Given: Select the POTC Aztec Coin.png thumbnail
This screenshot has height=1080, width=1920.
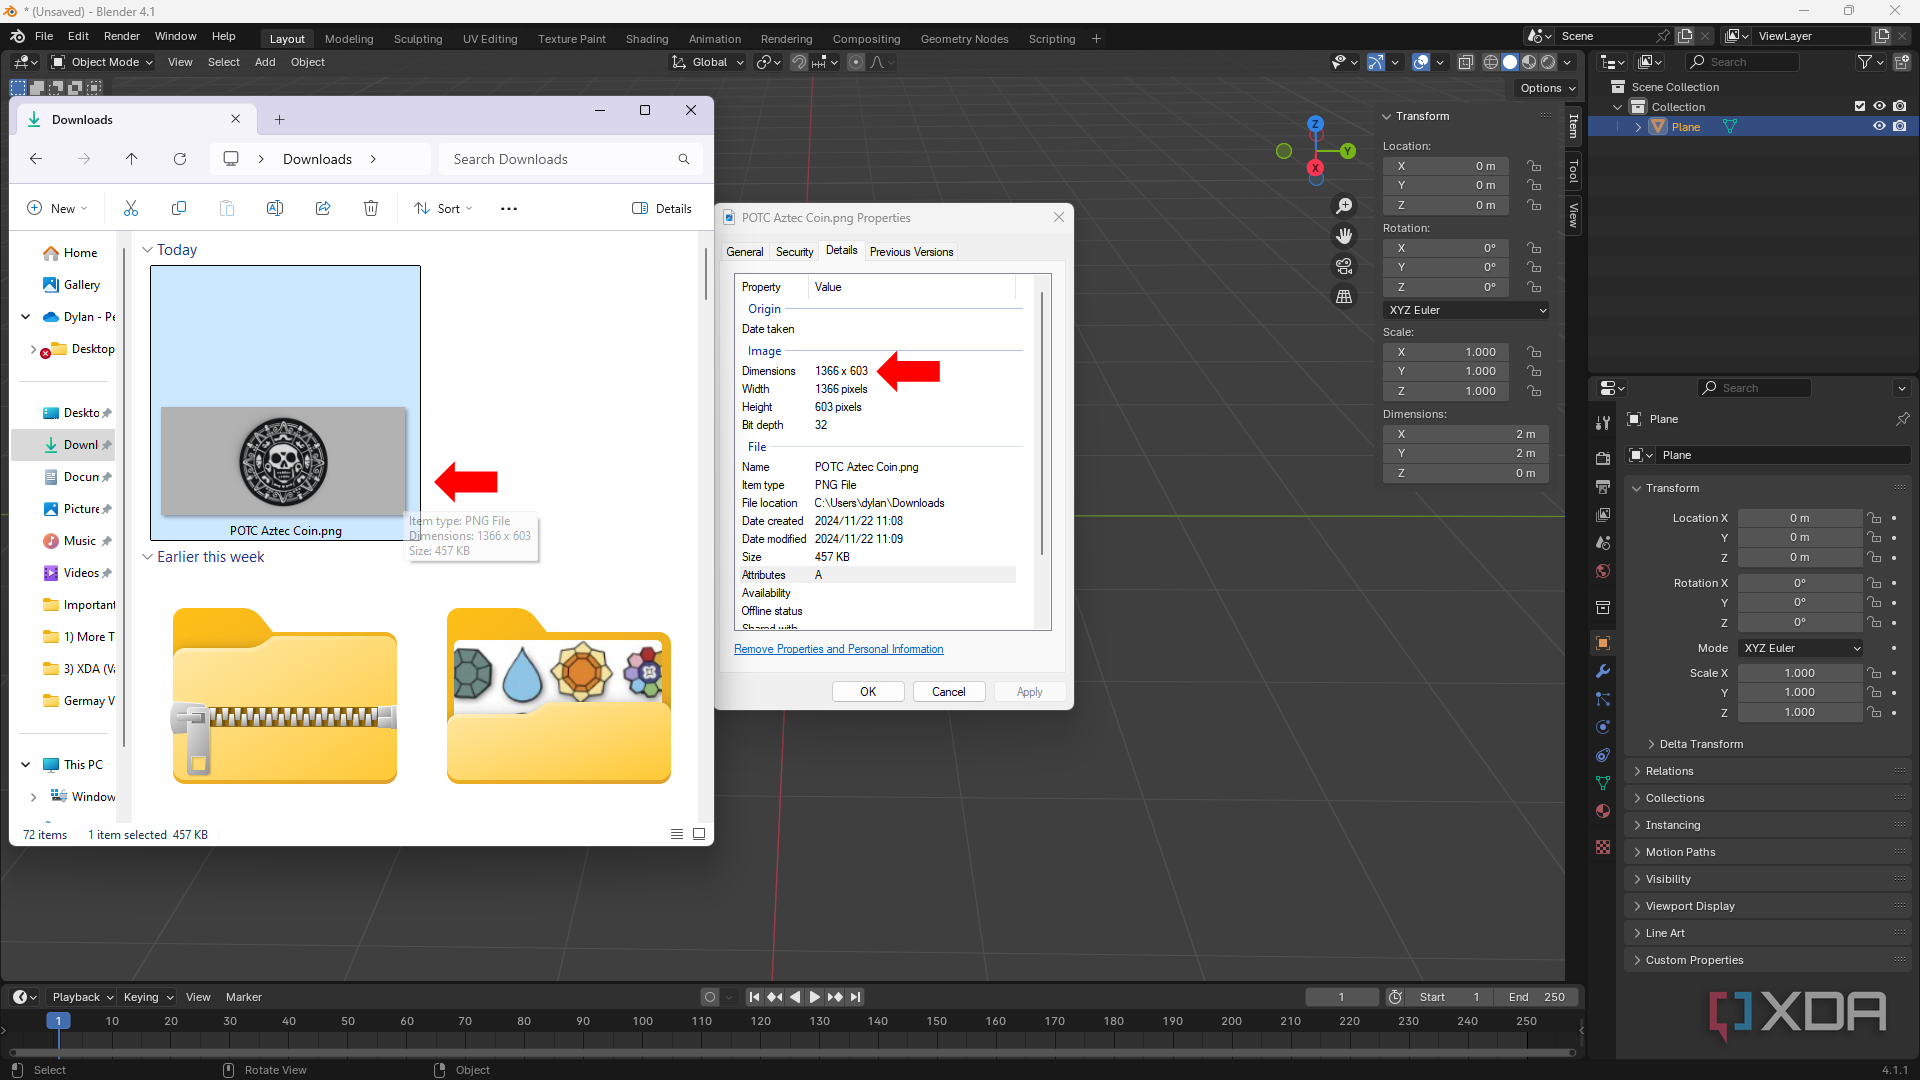Looking at the screenshot, I should click(284, 462).
